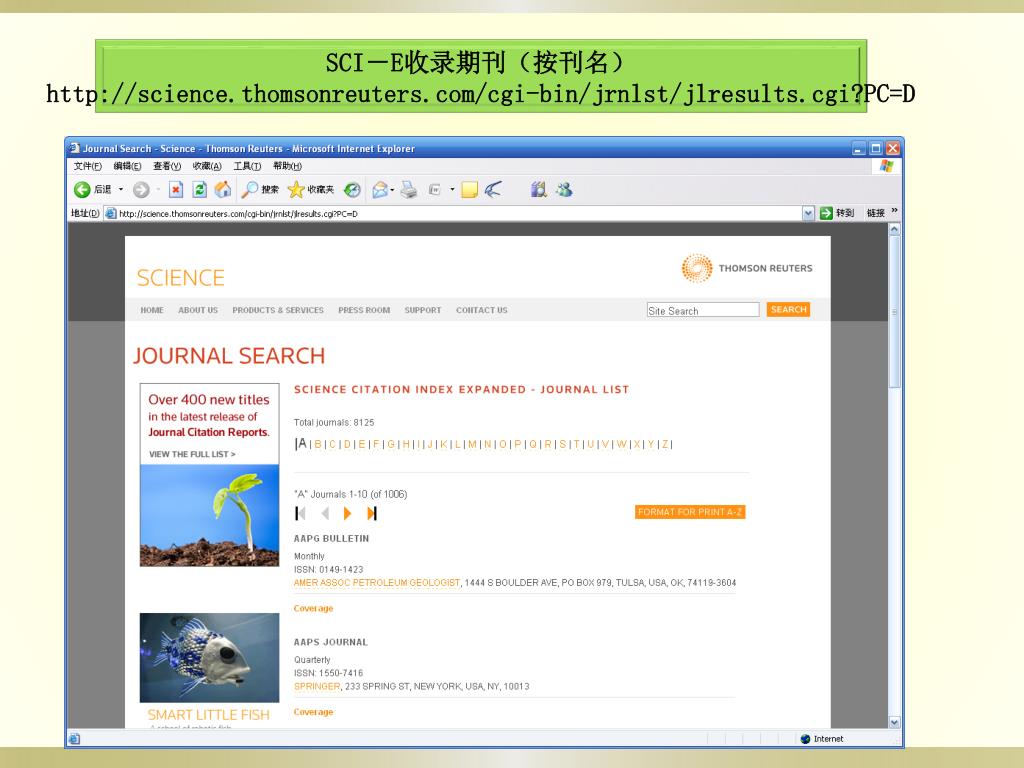Open the 查看(V) menu
Viewport: 1024px width, 768px height.
[167, 166]
